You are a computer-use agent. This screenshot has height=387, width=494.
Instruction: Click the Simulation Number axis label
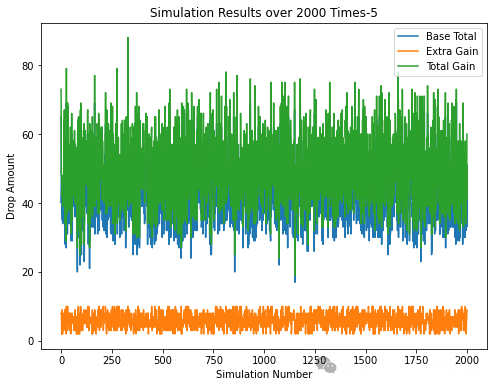264,374
